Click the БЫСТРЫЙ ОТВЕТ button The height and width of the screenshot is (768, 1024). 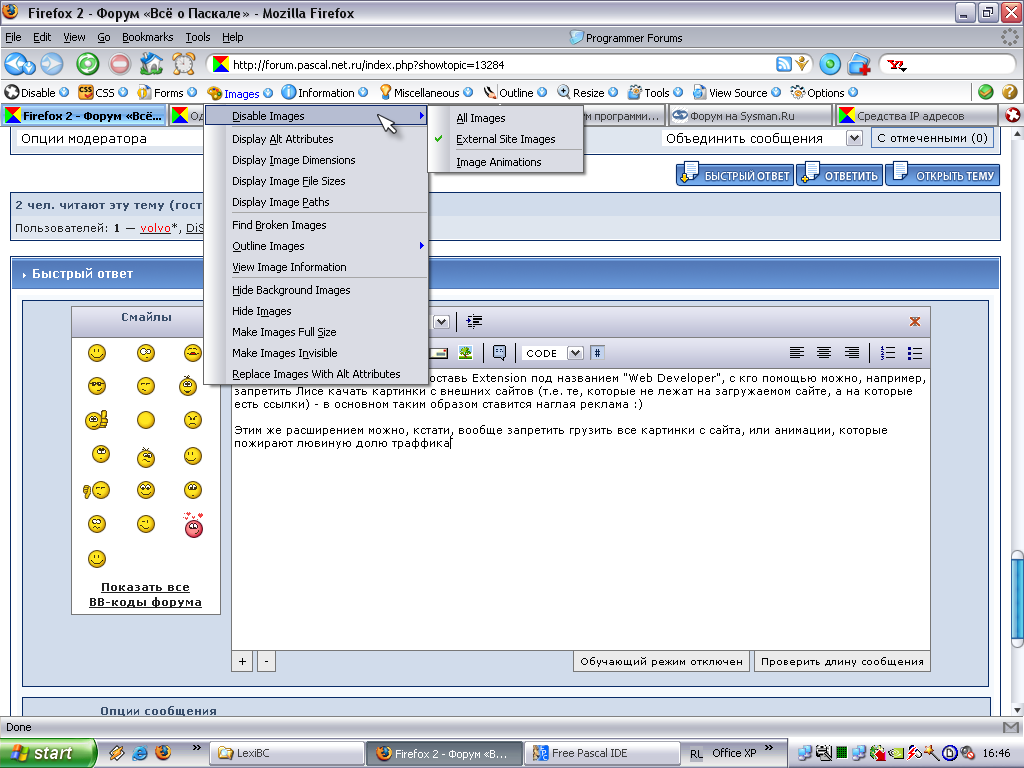pyautogui.click(x=735, y=176)
